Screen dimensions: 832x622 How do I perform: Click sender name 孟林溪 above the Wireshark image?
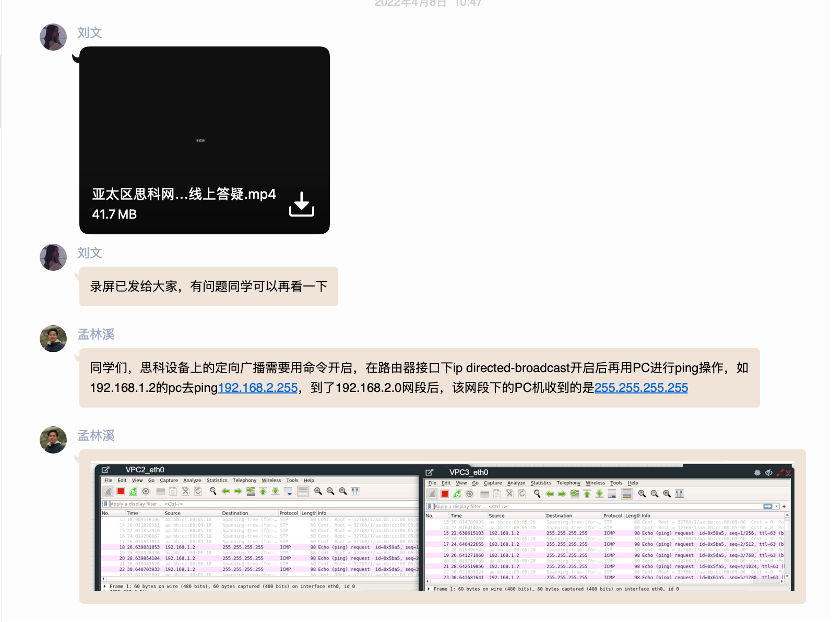(x=96, y=435)
